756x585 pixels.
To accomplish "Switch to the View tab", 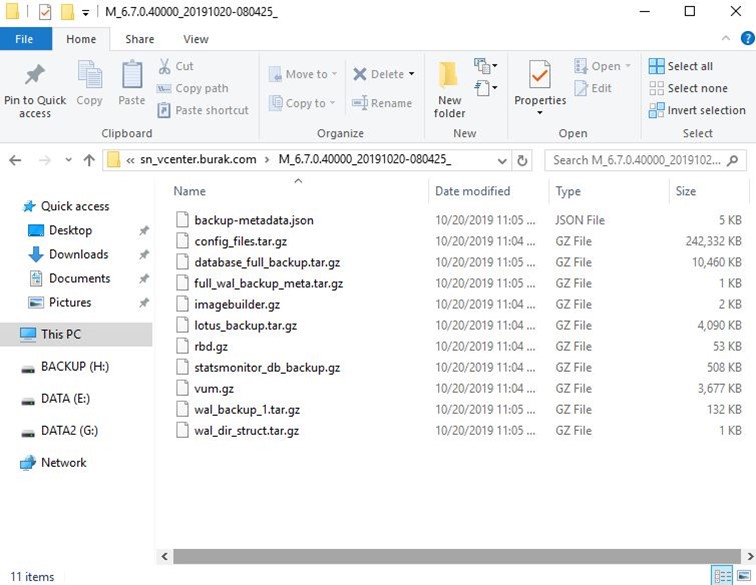I will coord(196,39).
